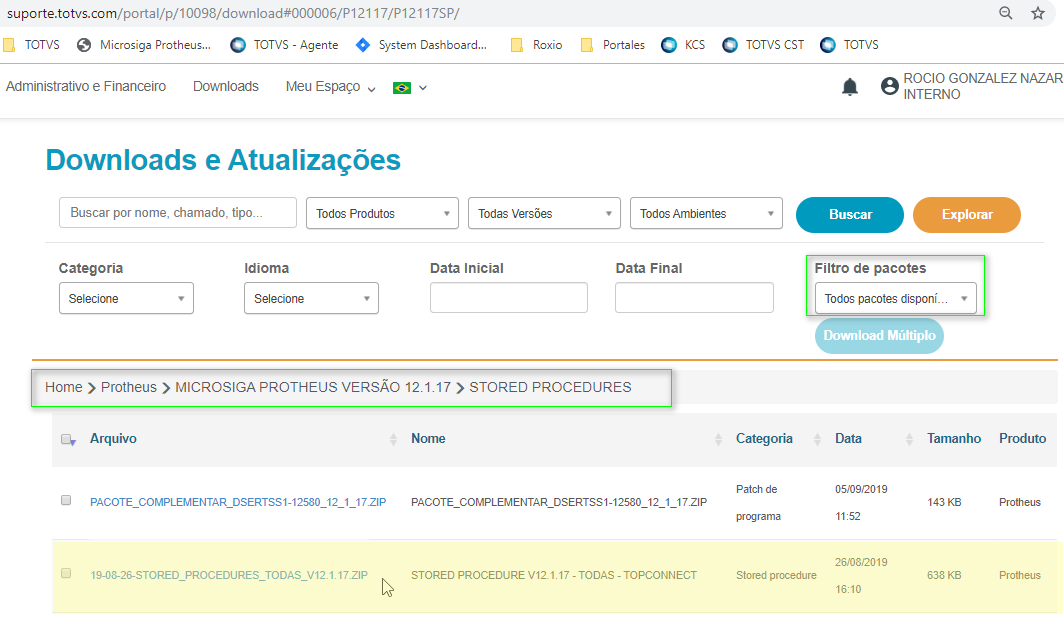
Task: Open the last TOTVS bookmark in bar
Action: click(850, 45)
